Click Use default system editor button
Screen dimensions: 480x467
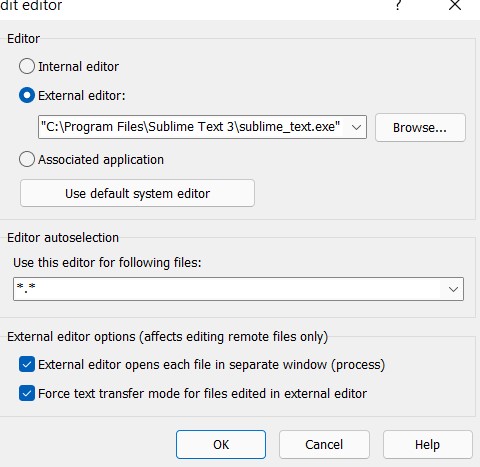[x=137, y=193]
